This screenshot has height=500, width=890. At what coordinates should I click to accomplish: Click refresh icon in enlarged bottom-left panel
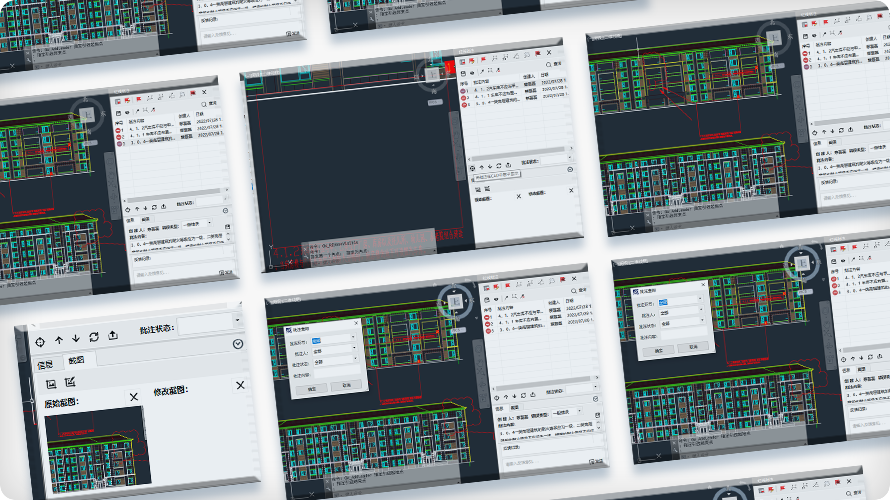click(x=94, y=337)
